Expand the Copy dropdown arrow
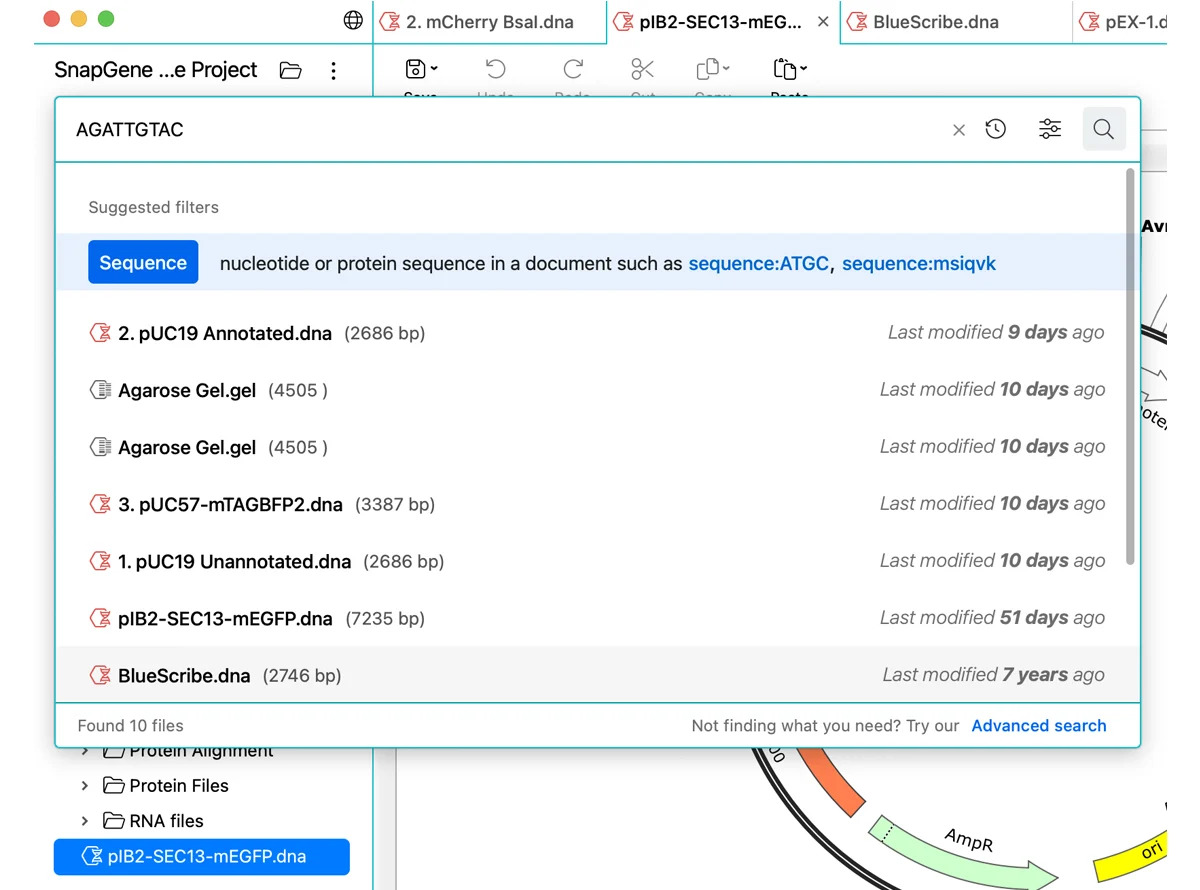The width and height of the screenshot is (1200, 890). [x=726, y=69]
